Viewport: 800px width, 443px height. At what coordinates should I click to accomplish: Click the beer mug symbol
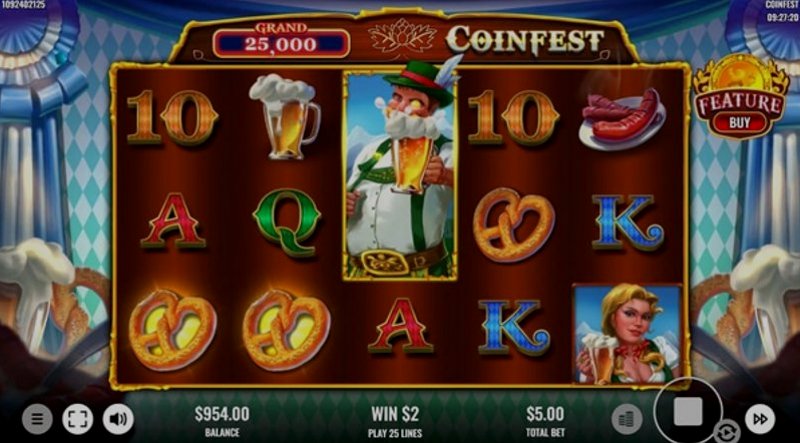285,117
